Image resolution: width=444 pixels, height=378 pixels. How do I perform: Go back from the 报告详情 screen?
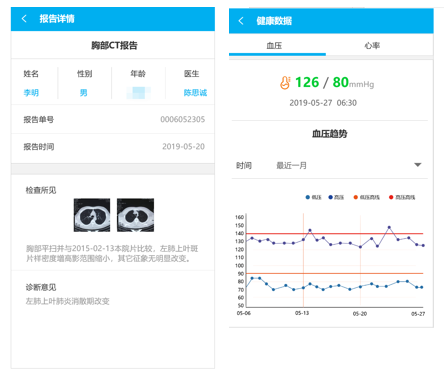coord(24,18)
